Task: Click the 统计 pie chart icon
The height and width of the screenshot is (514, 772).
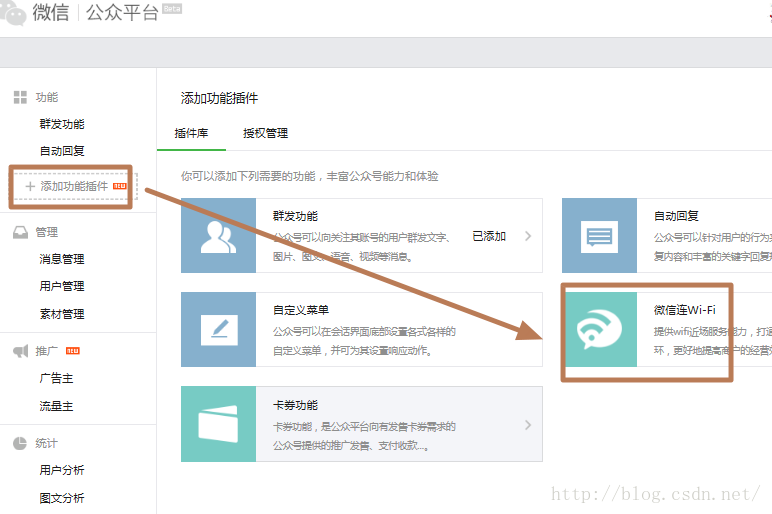Action: (20, 443)
